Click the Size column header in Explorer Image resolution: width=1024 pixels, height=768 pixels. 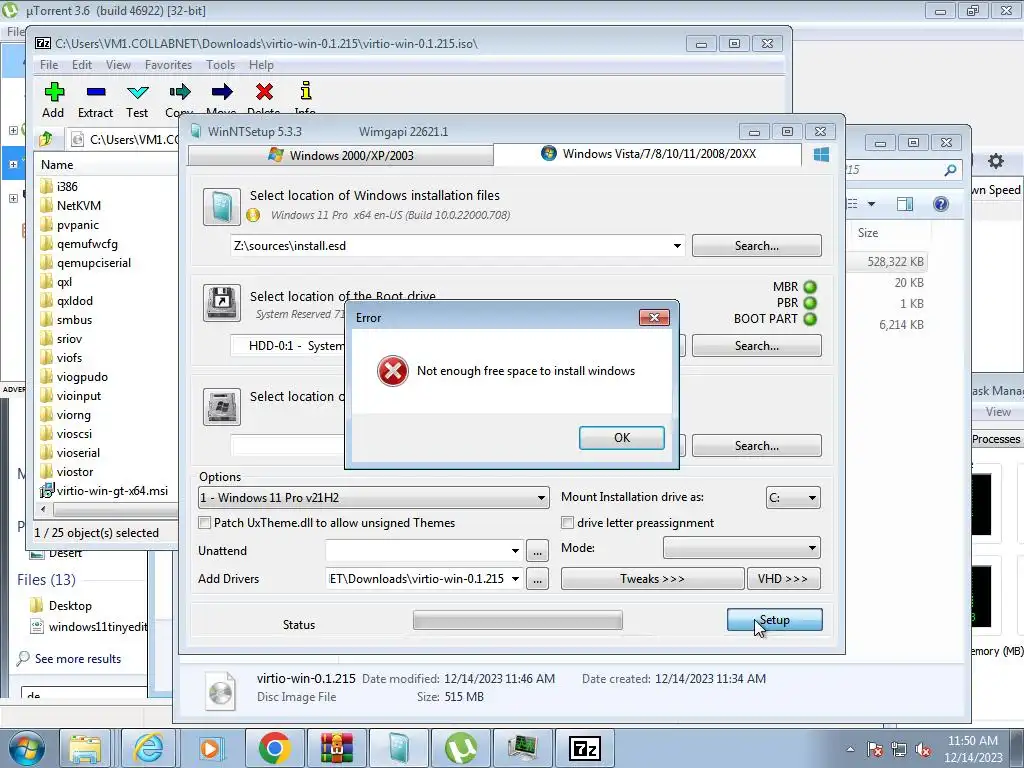[x=868, y=232]
